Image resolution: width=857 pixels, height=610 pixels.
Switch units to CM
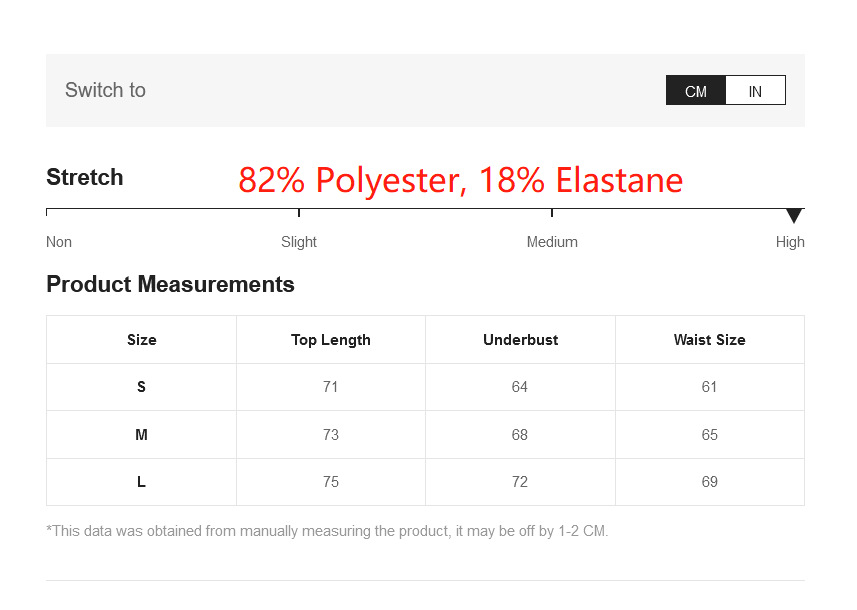(696, 91)
